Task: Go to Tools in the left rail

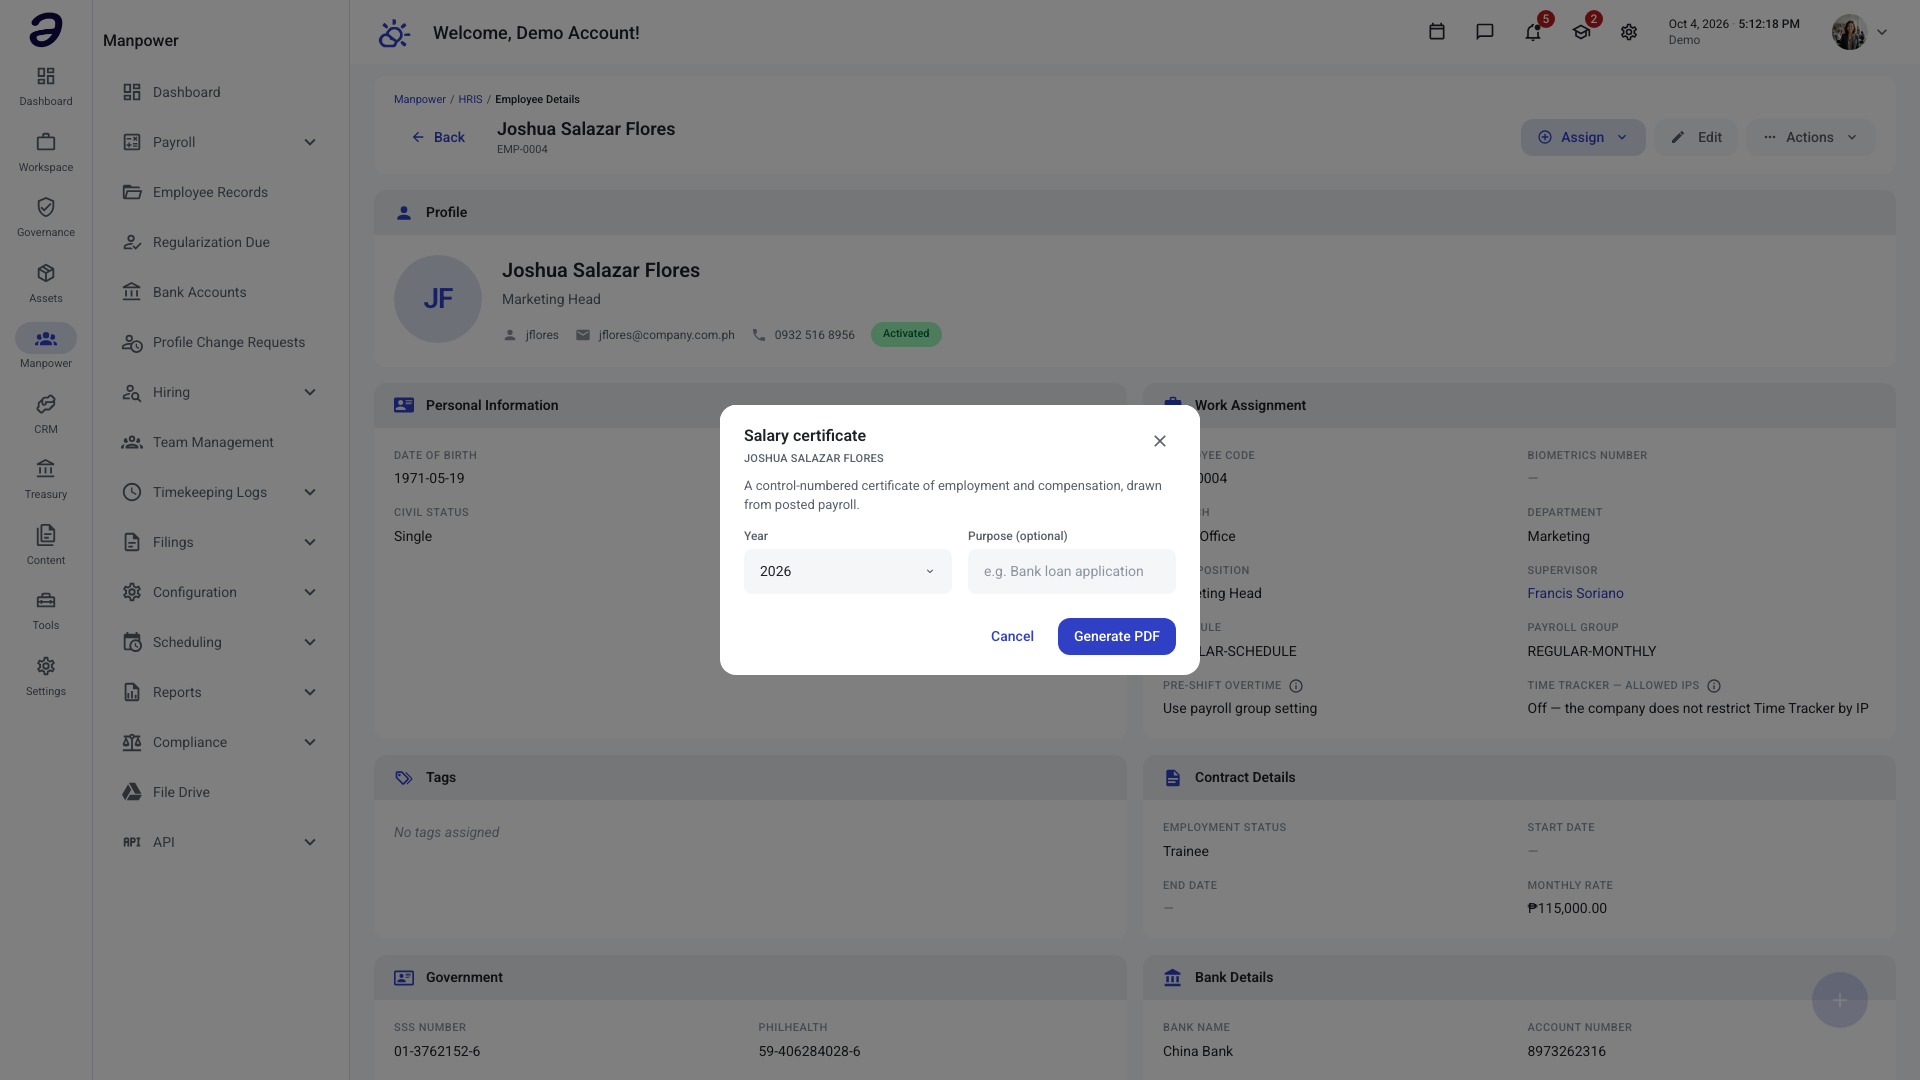Action: [x=46, y=610]
